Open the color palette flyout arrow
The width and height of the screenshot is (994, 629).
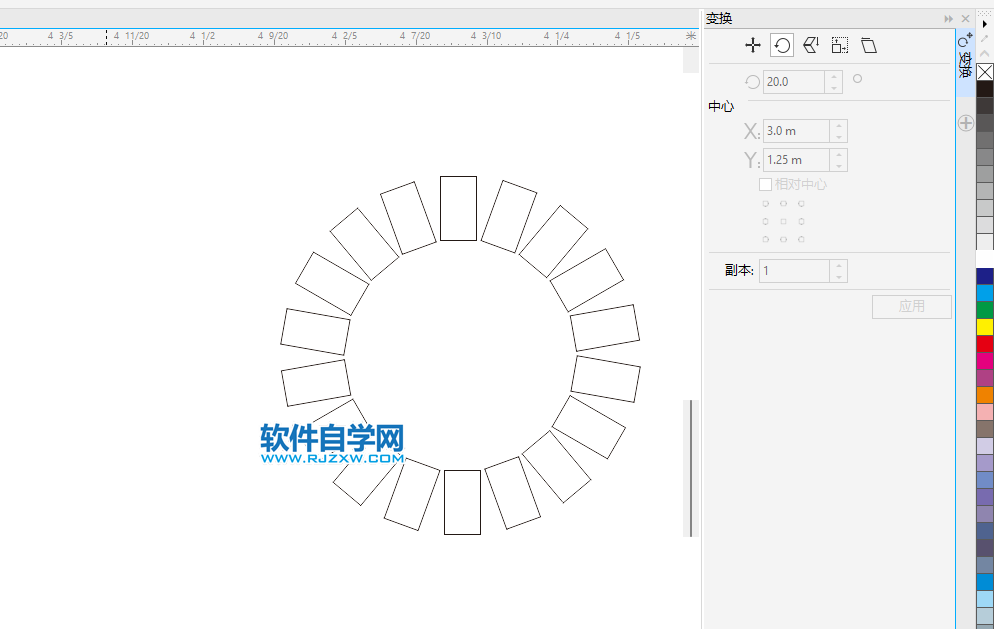click(984, 24)
